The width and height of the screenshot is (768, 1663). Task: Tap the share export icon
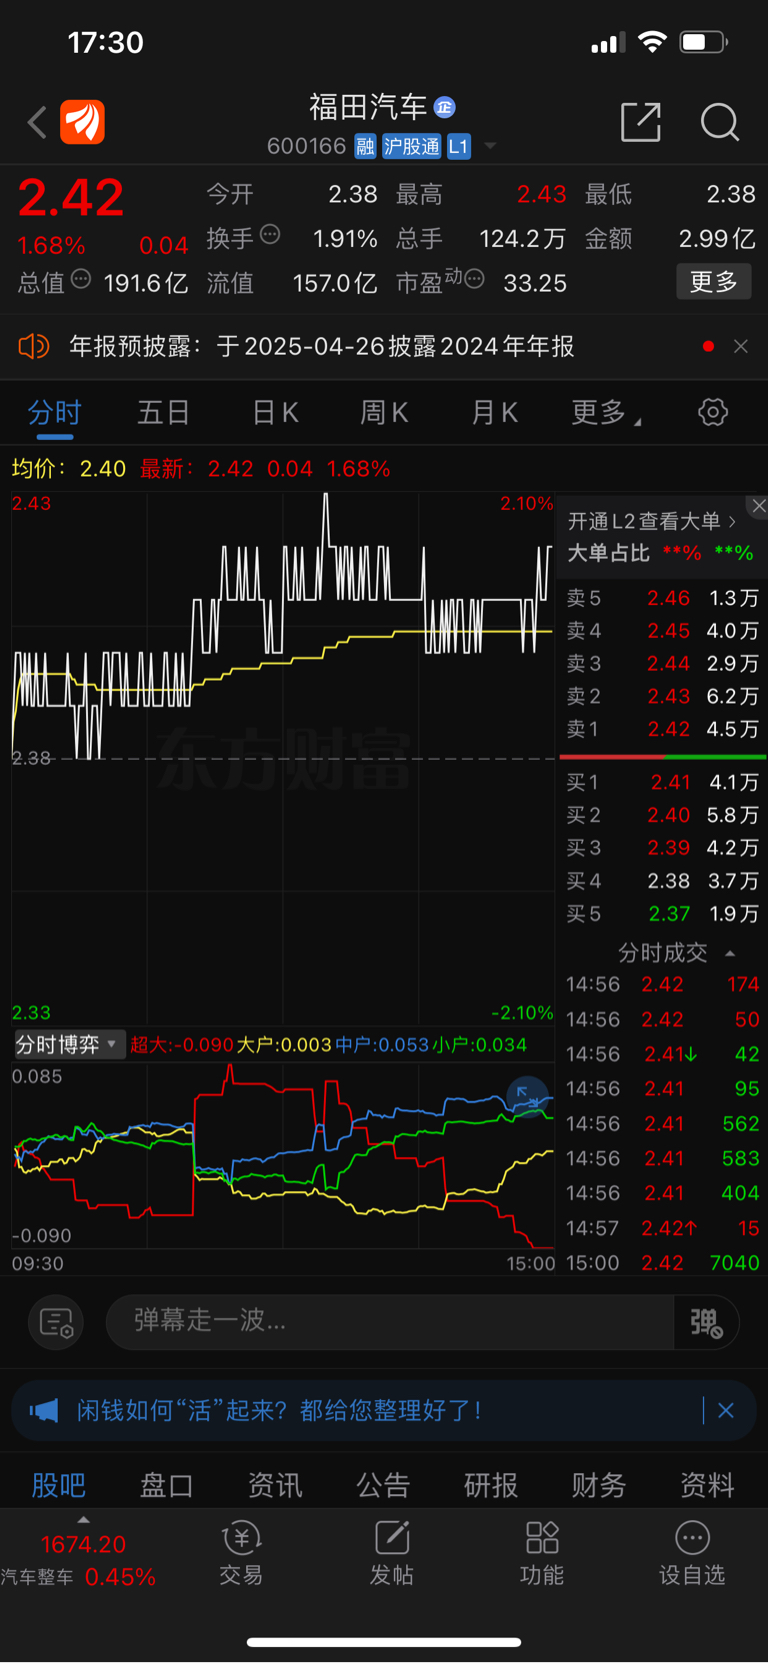(641, 122)
